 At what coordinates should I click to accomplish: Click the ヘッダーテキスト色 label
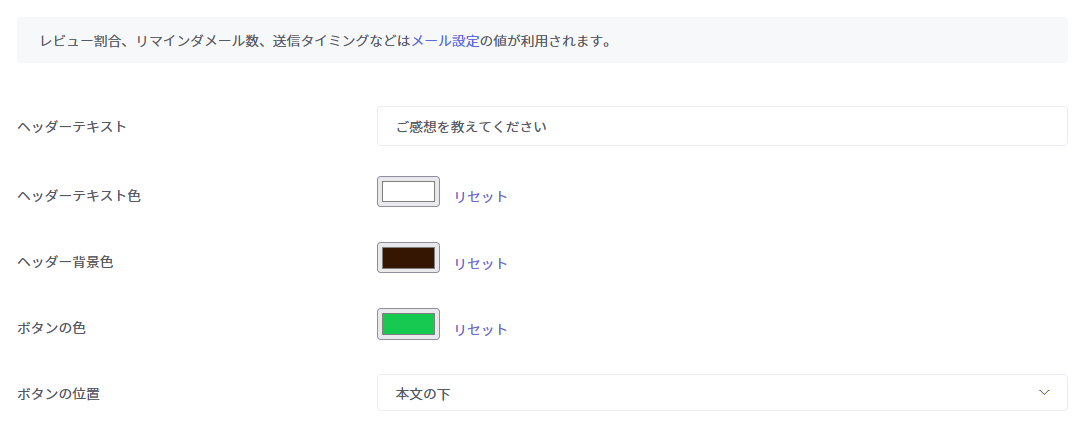(79, 196)
